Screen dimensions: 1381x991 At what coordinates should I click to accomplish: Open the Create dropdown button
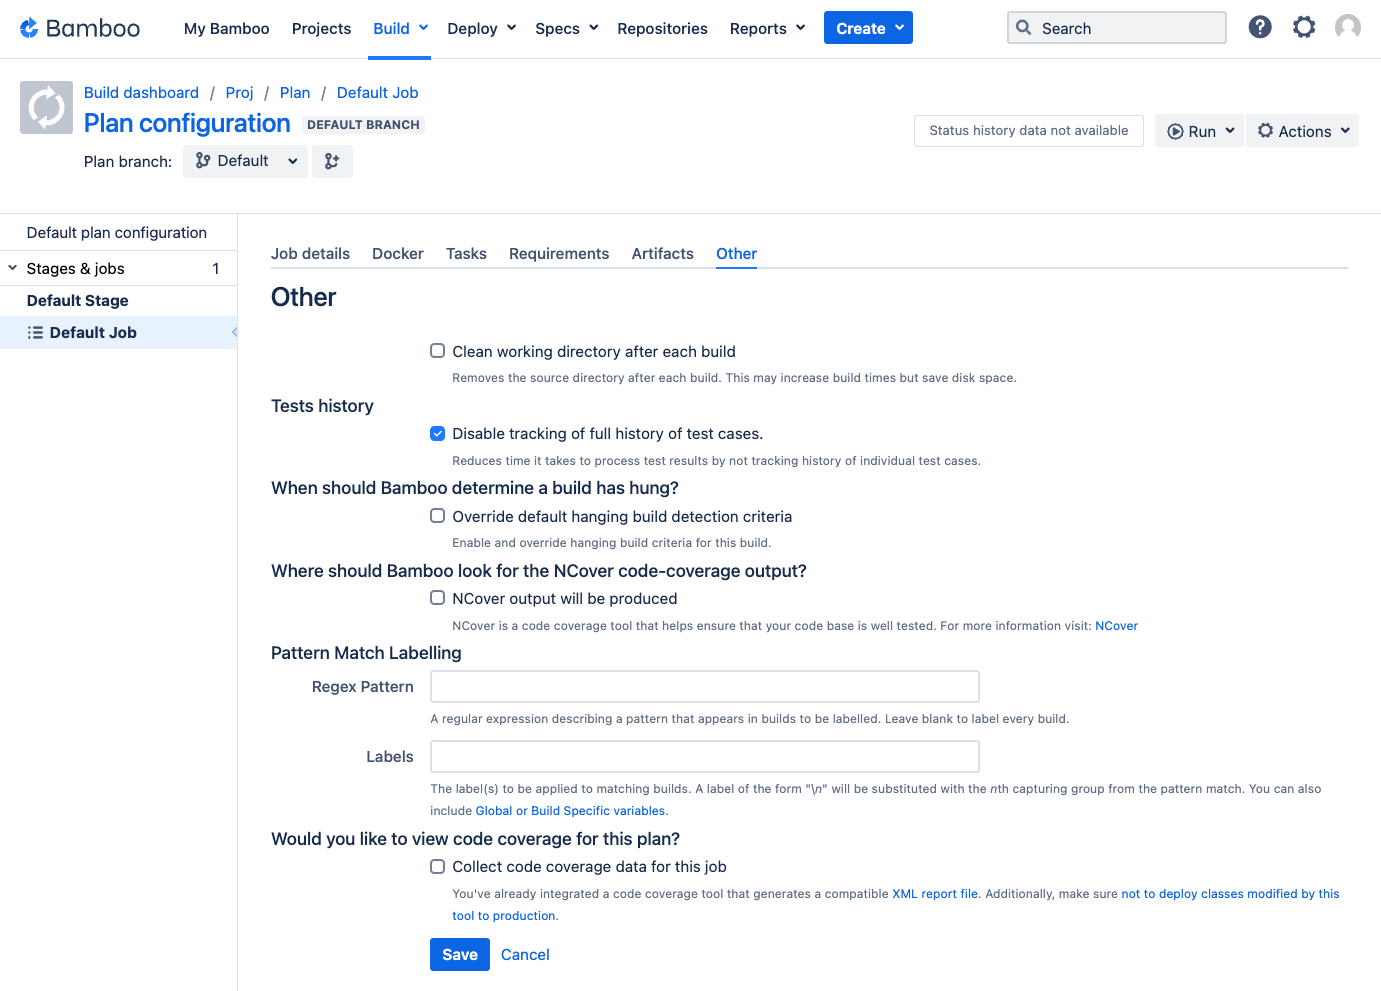point(868,28)
